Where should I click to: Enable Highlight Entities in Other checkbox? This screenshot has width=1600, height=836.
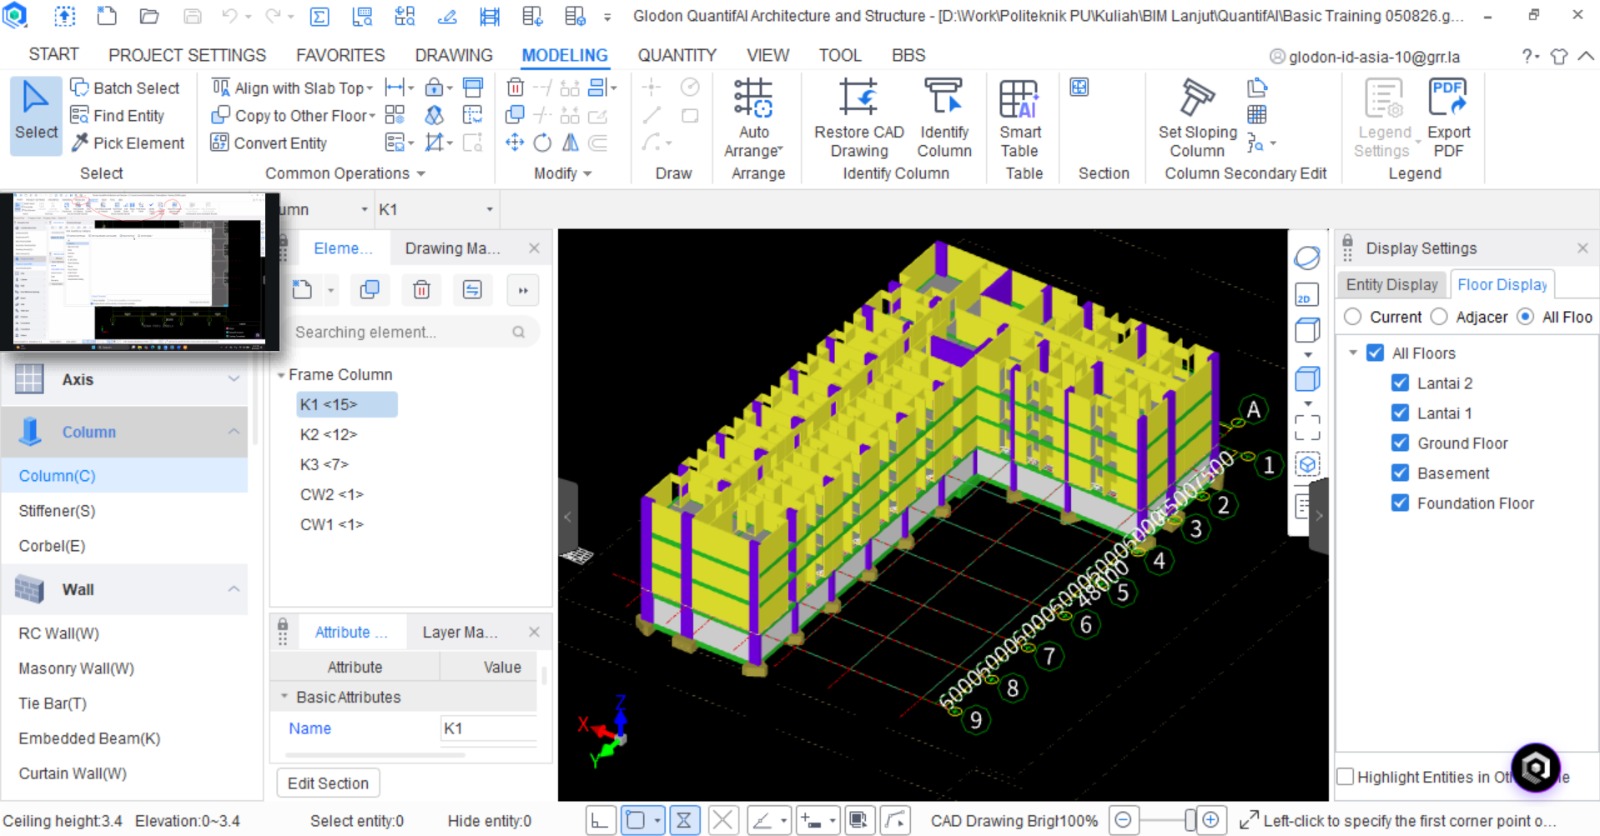click(x=1346, y=777)
